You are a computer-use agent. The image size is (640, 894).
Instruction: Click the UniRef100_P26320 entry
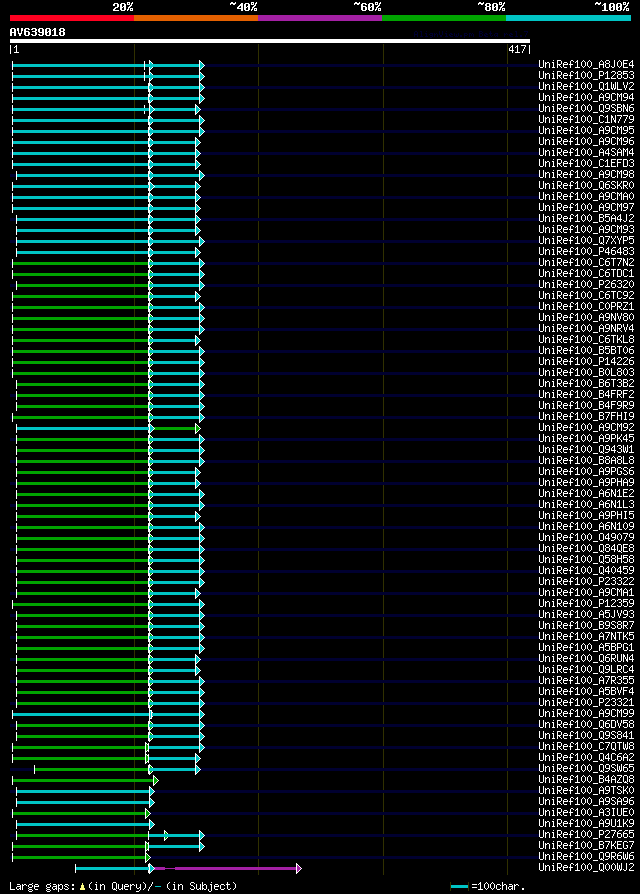(586, 284)
